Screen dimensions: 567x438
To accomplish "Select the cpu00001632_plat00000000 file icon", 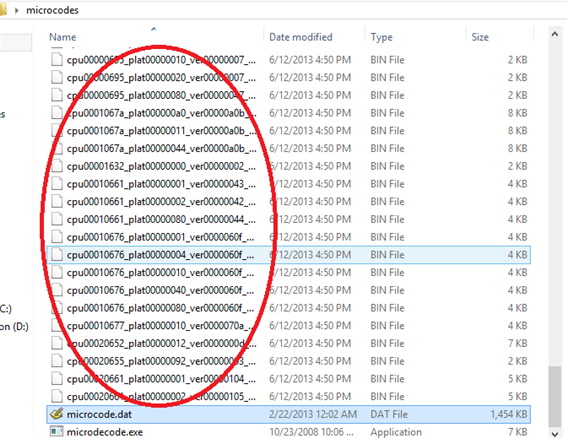I will tap(57, 166).
